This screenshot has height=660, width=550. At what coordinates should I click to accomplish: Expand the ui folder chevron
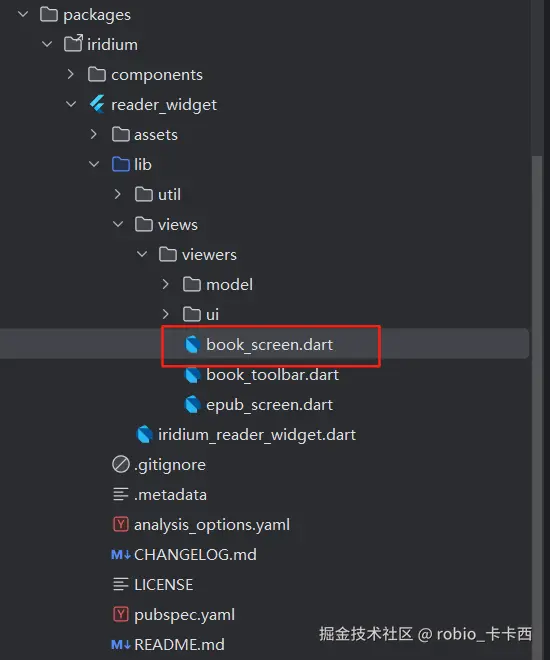(x=165, y=314)
